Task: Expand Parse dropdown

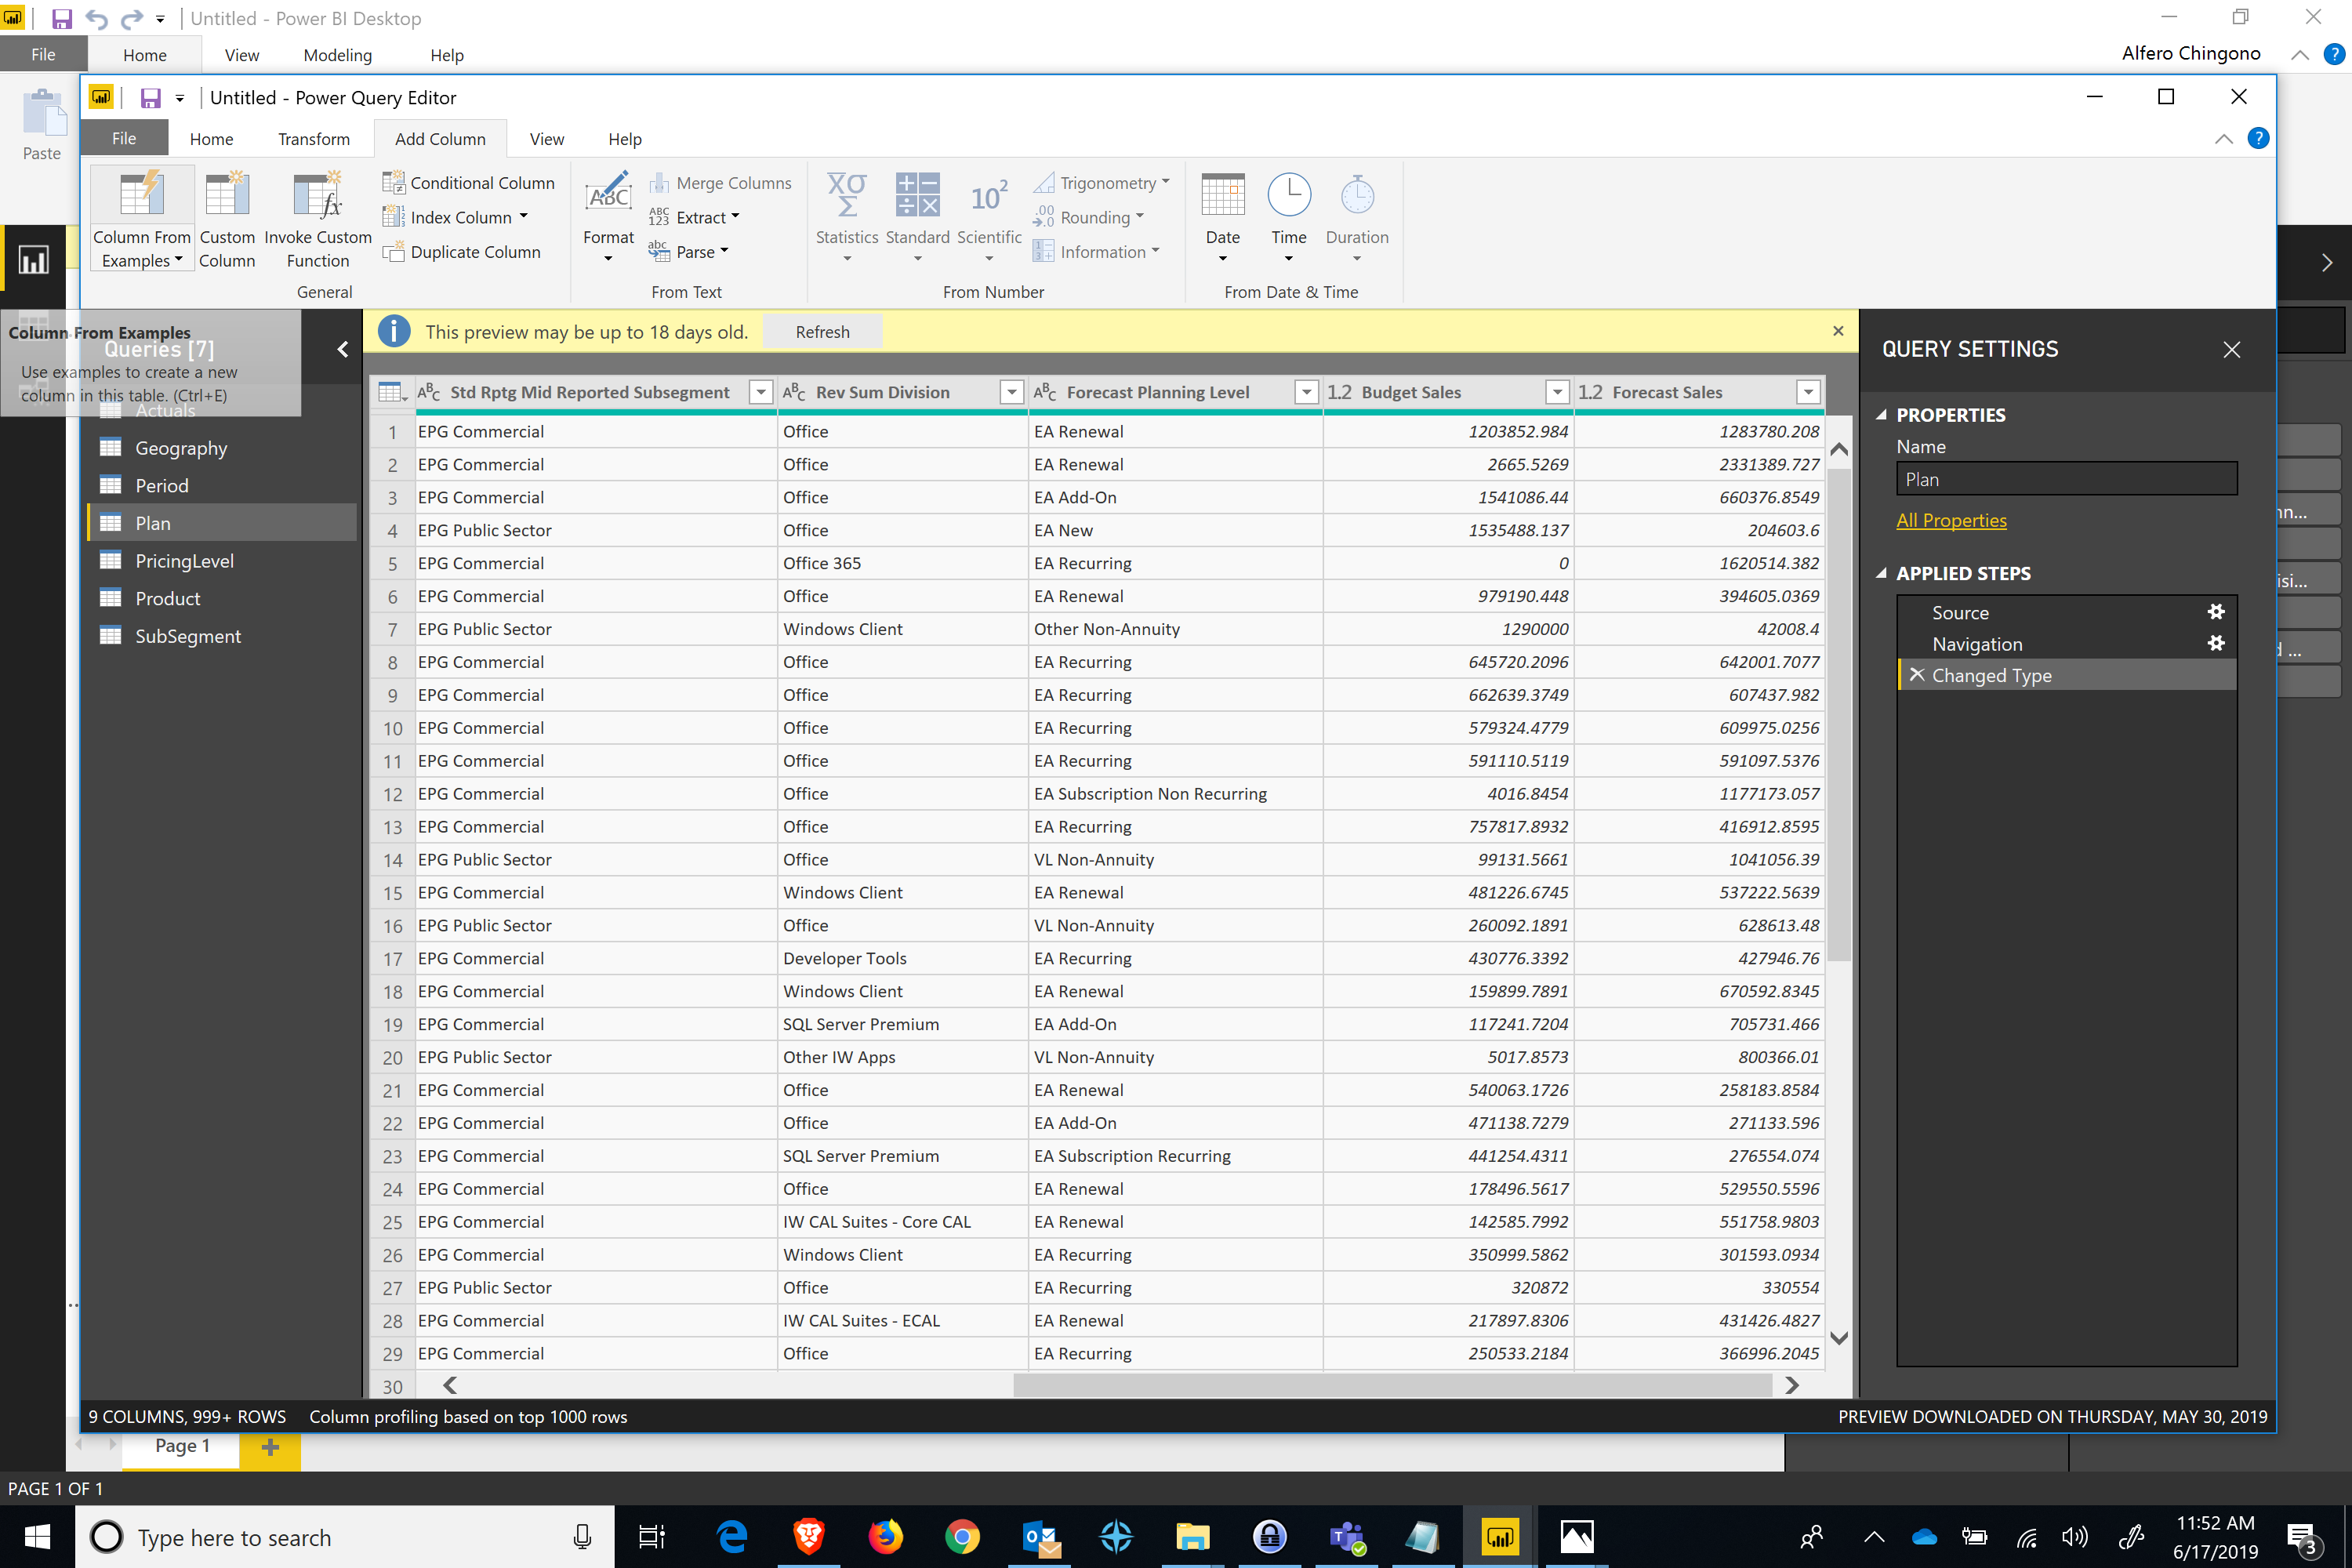Action: point(724,251)
